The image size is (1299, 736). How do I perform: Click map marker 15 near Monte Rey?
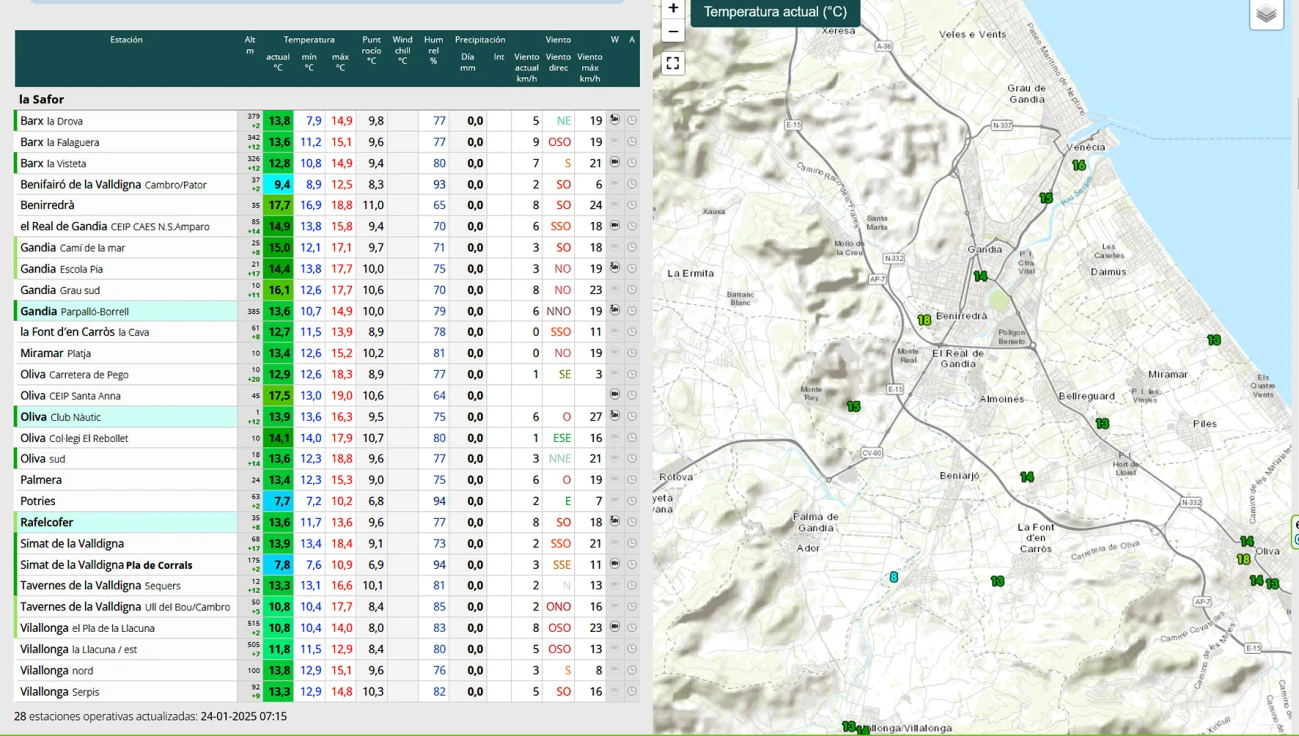point(853,406)
